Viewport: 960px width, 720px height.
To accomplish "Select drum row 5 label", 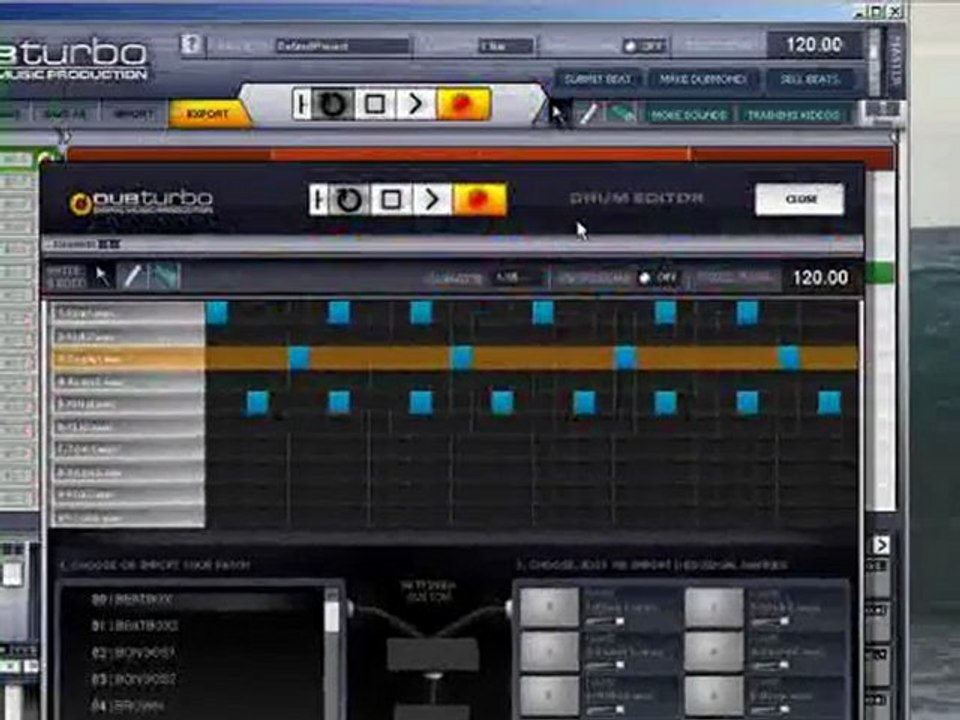I will point(127,404).
